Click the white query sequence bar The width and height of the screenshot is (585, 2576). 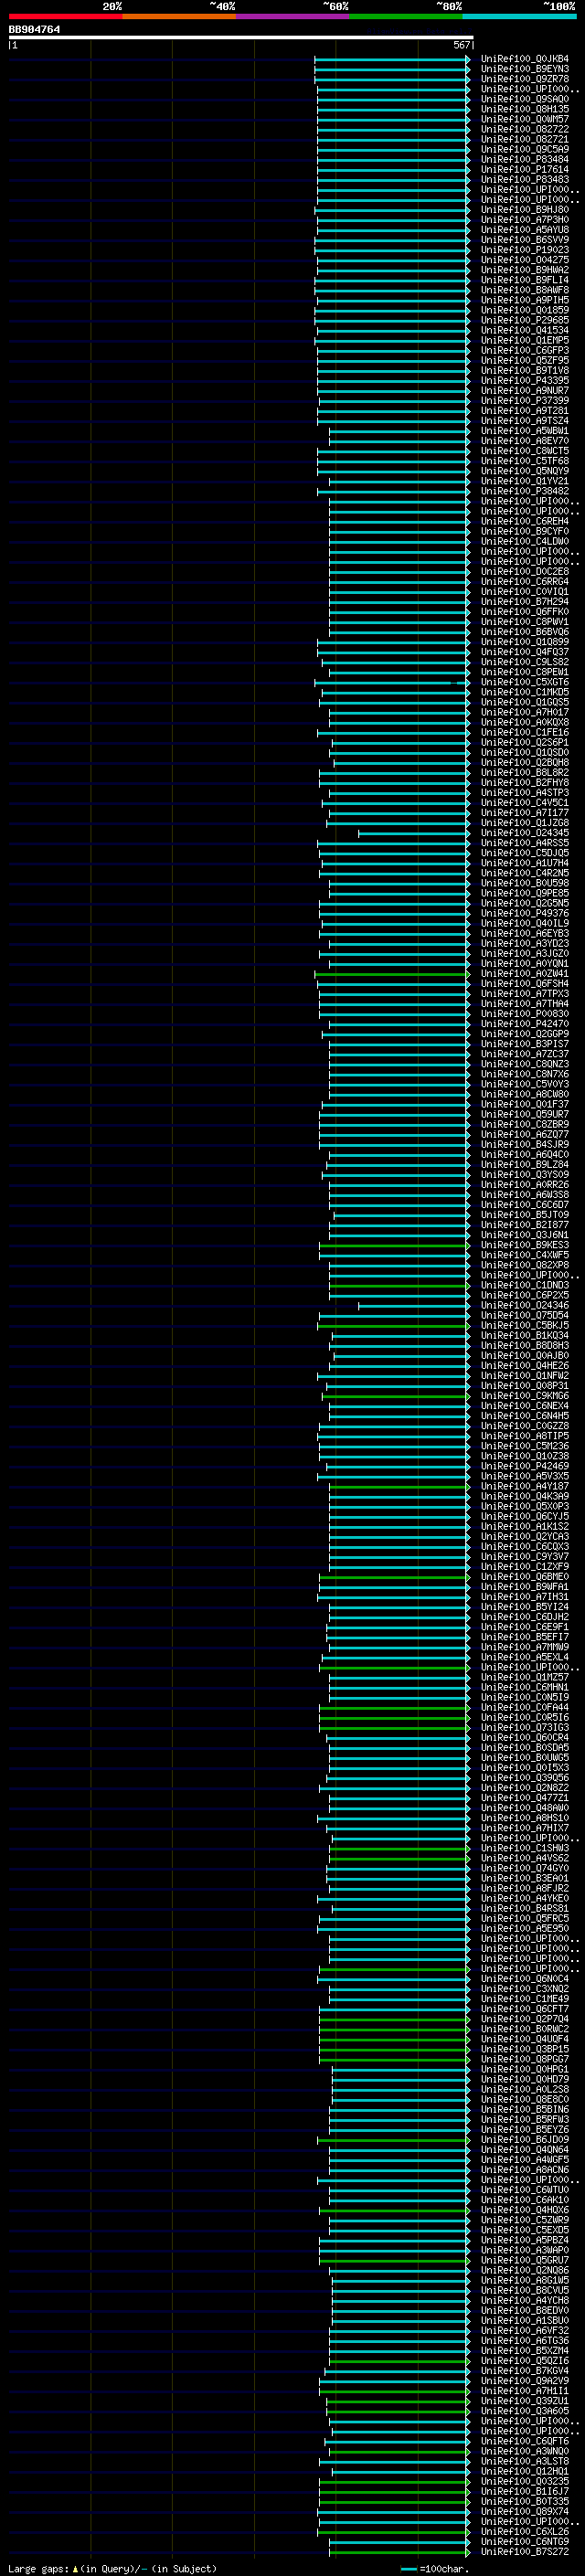[x=241, y=38]
